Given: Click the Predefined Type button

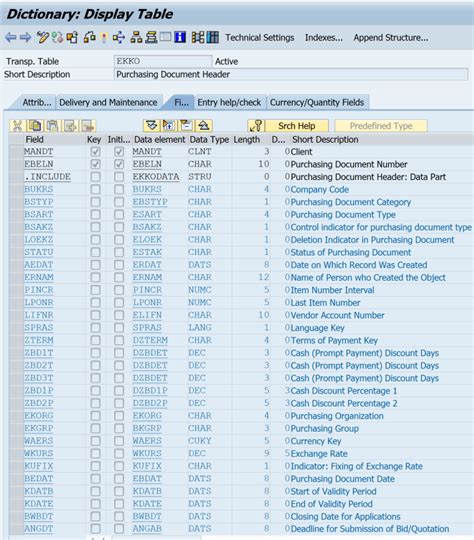Looking at the screenshot, I should click(x=381, y=126).
